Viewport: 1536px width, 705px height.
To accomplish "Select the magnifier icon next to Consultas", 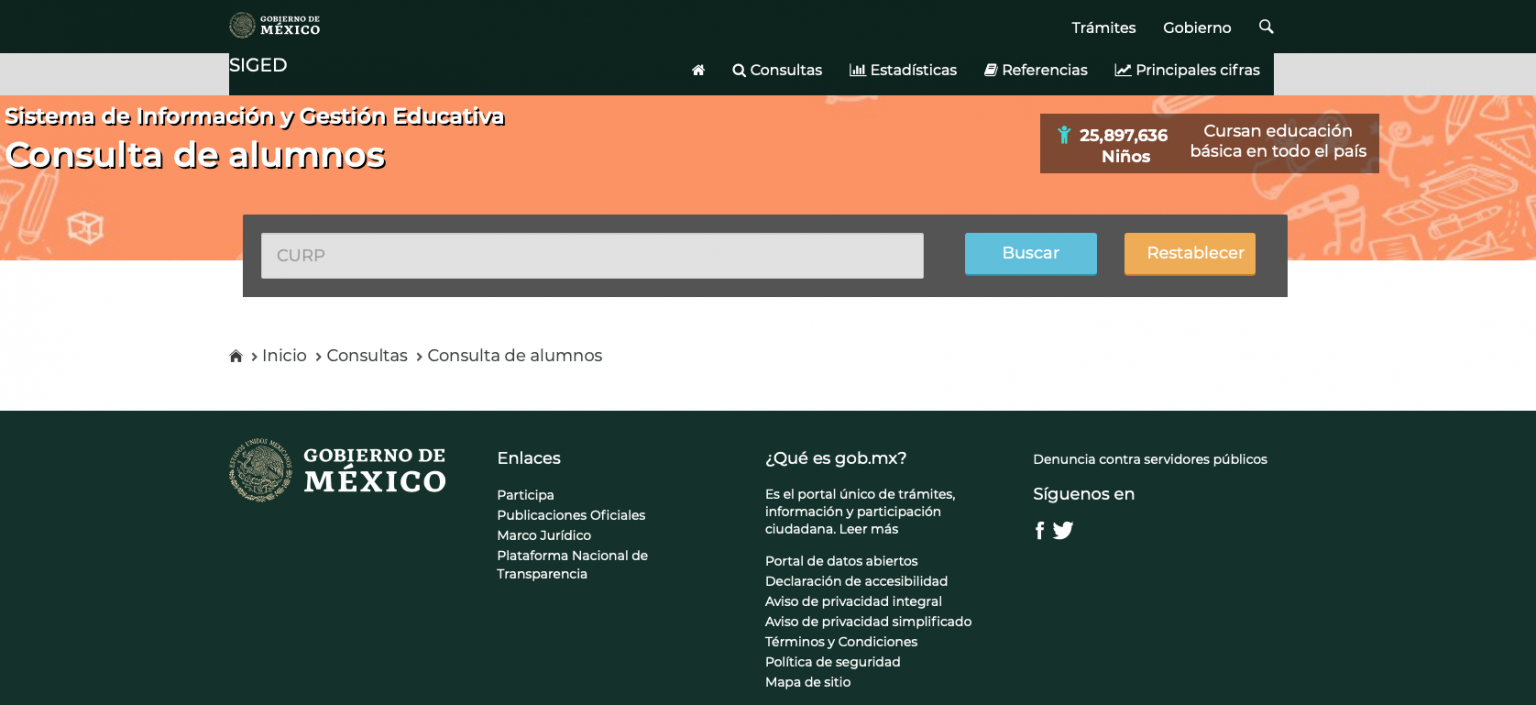I will coord(739,70).
